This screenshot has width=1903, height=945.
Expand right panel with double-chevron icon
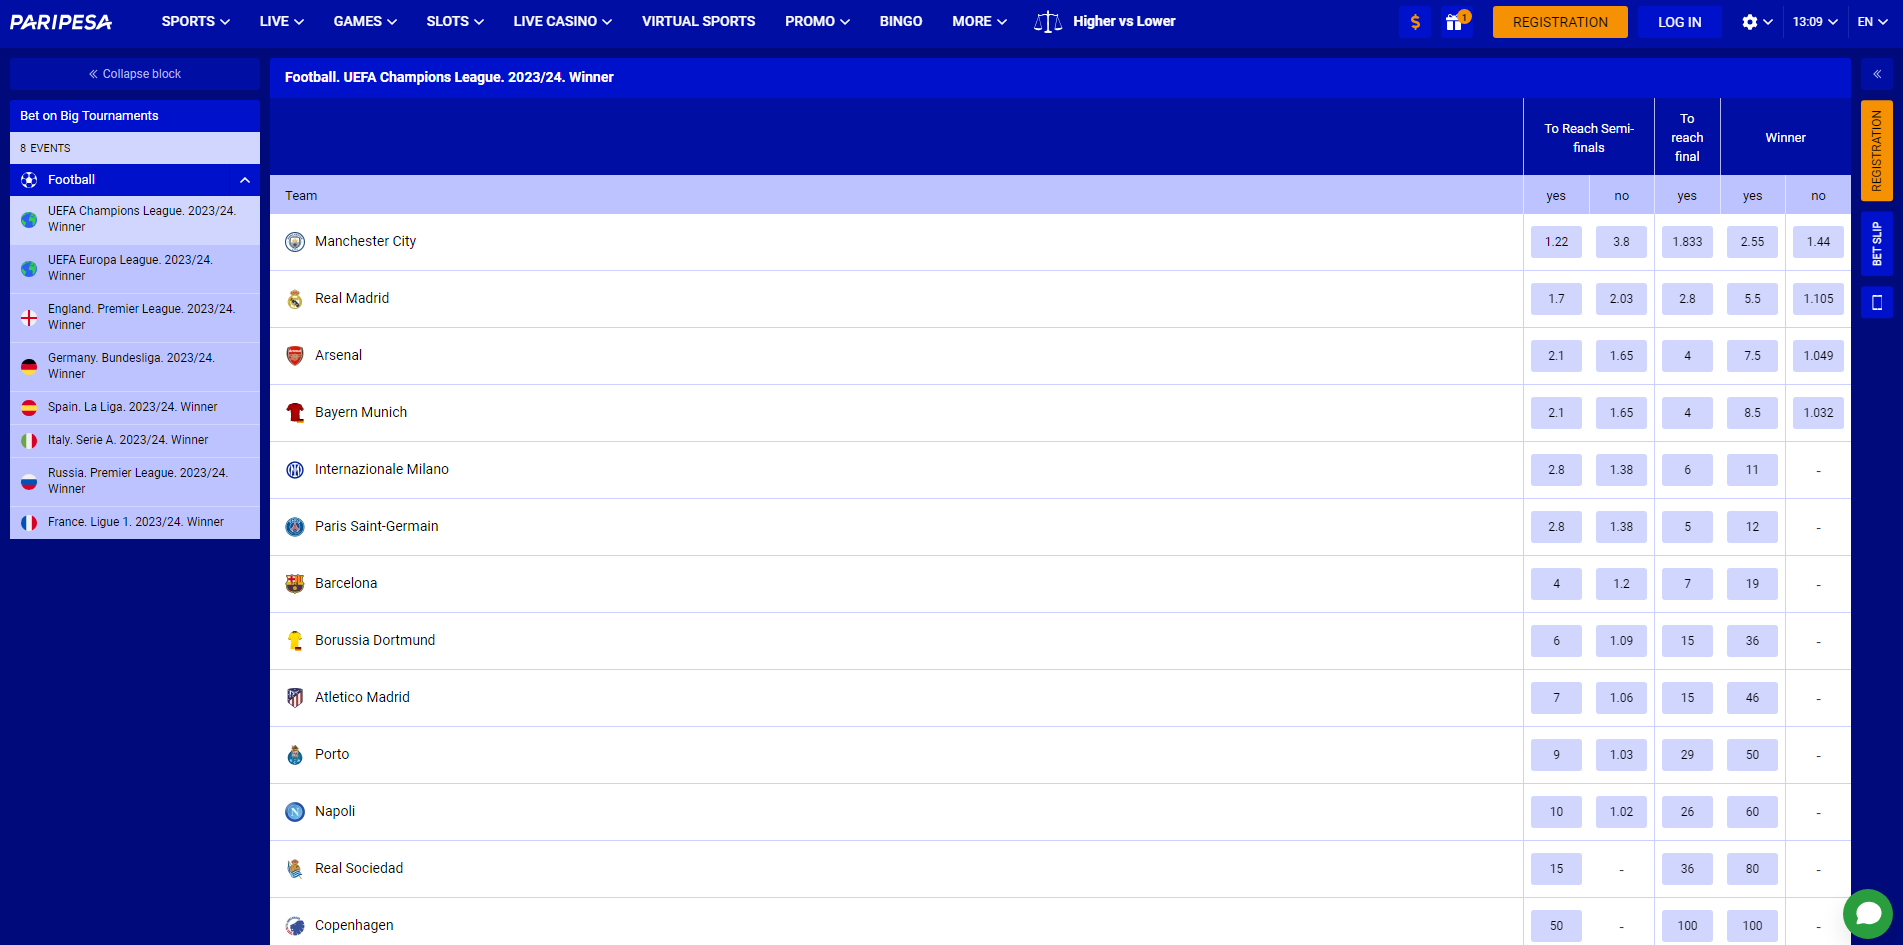point(1876,74)
